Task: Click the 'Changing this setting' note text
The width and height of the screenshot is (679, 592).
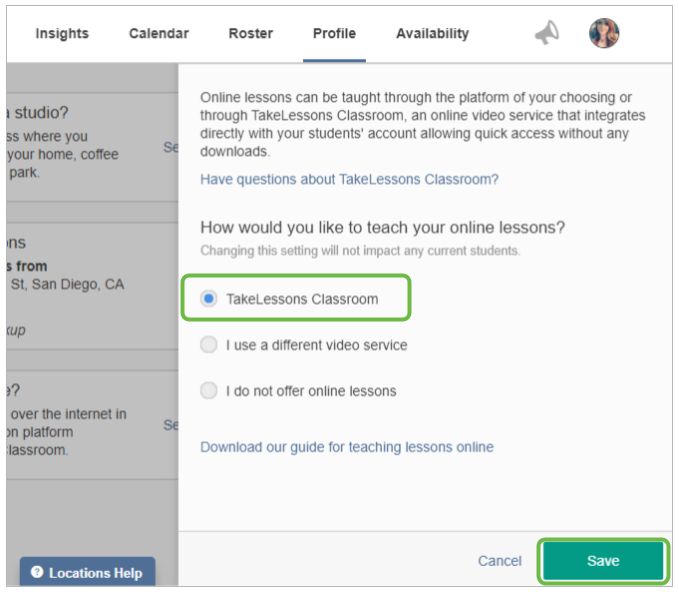Action: coord(360,251)
